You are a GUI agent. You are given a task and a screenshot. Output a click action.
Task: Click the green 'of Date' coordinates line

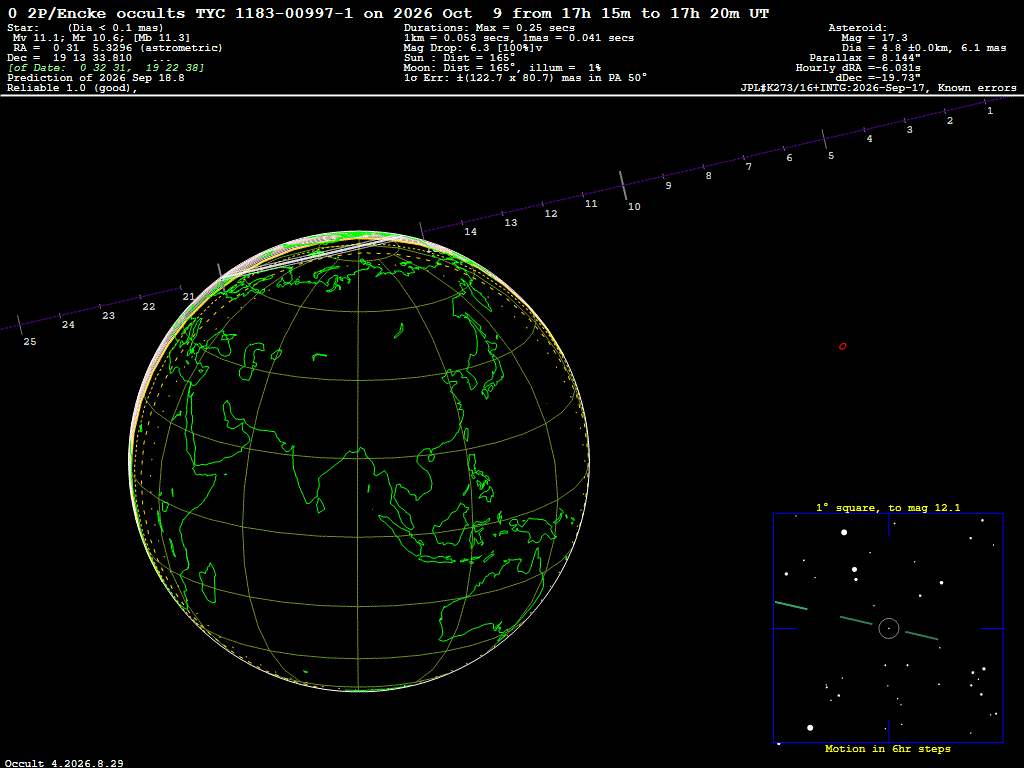[x=106, y=68]
